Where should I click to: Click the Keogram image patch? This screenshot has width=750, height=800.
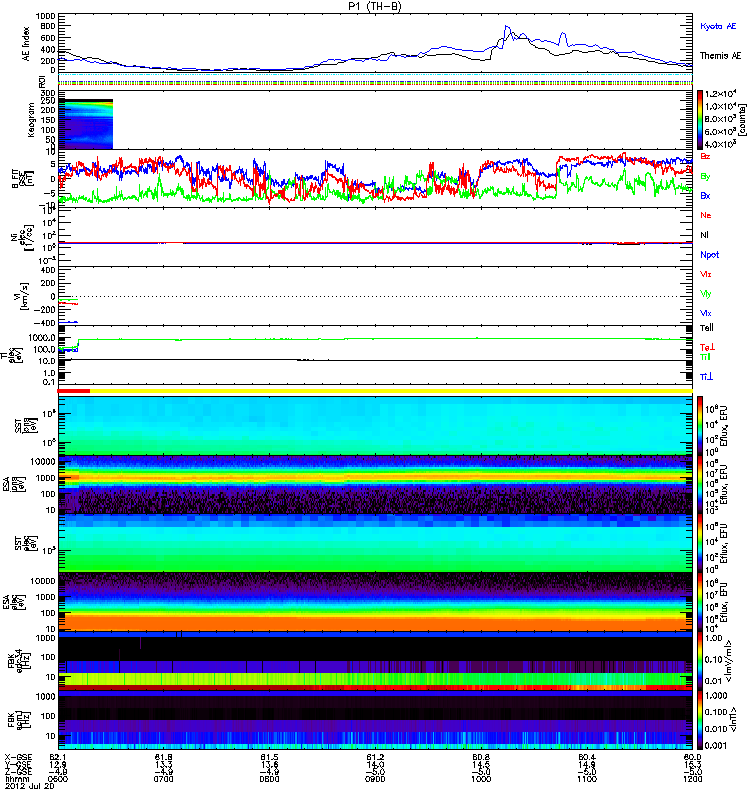point(86,124)
